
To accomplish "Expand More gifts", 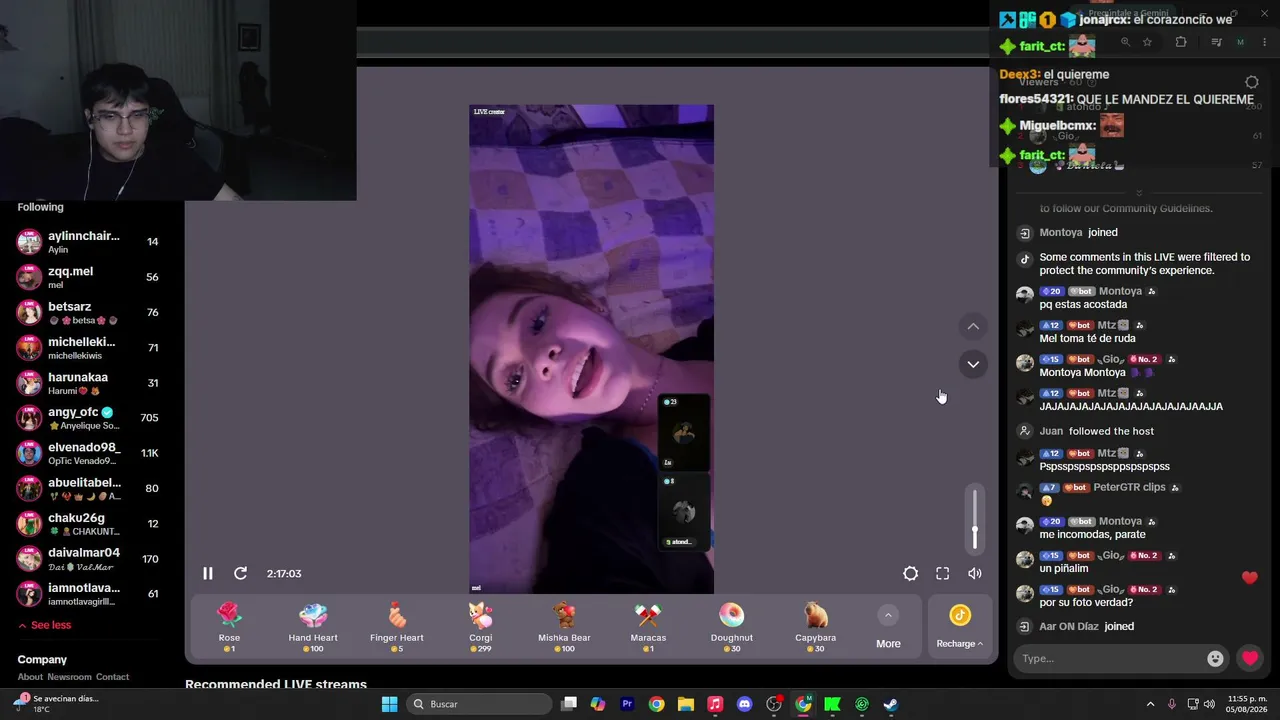I will (888, 627).
